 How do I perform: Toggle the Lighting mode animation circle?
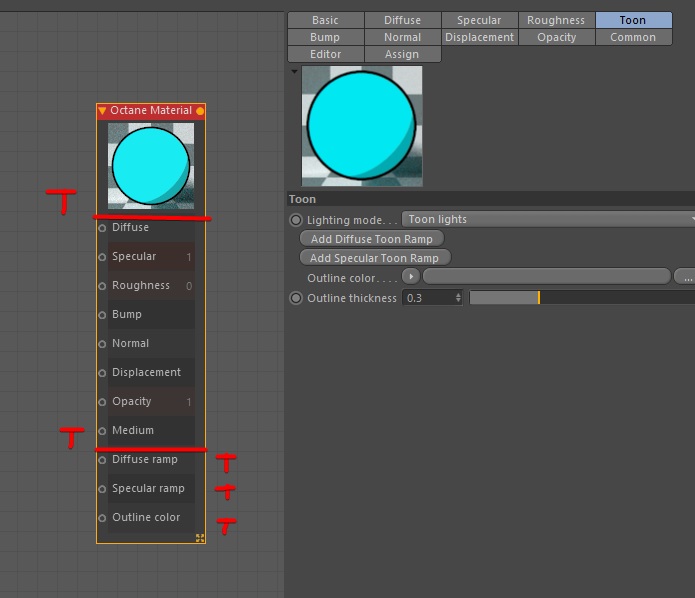296,220
